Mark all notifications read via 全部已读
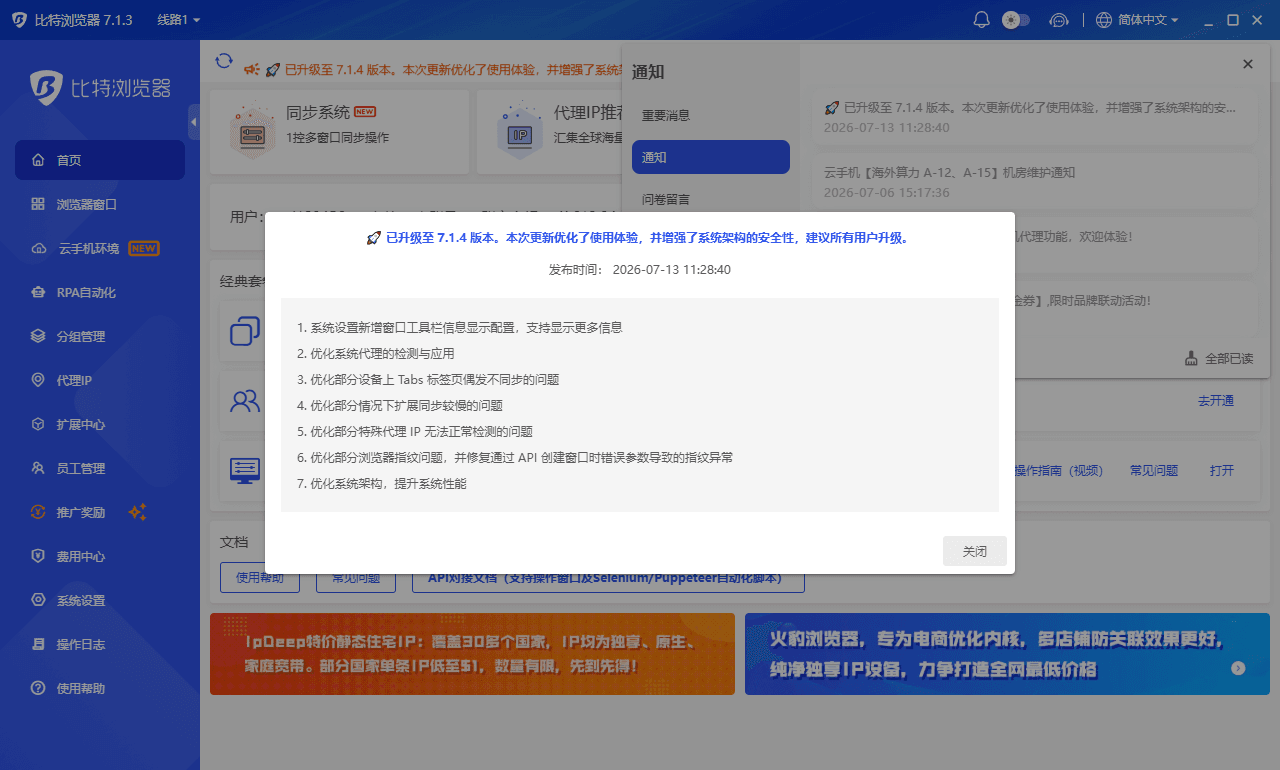The width and height of the screenshot is (1280, 770). 1219,358
